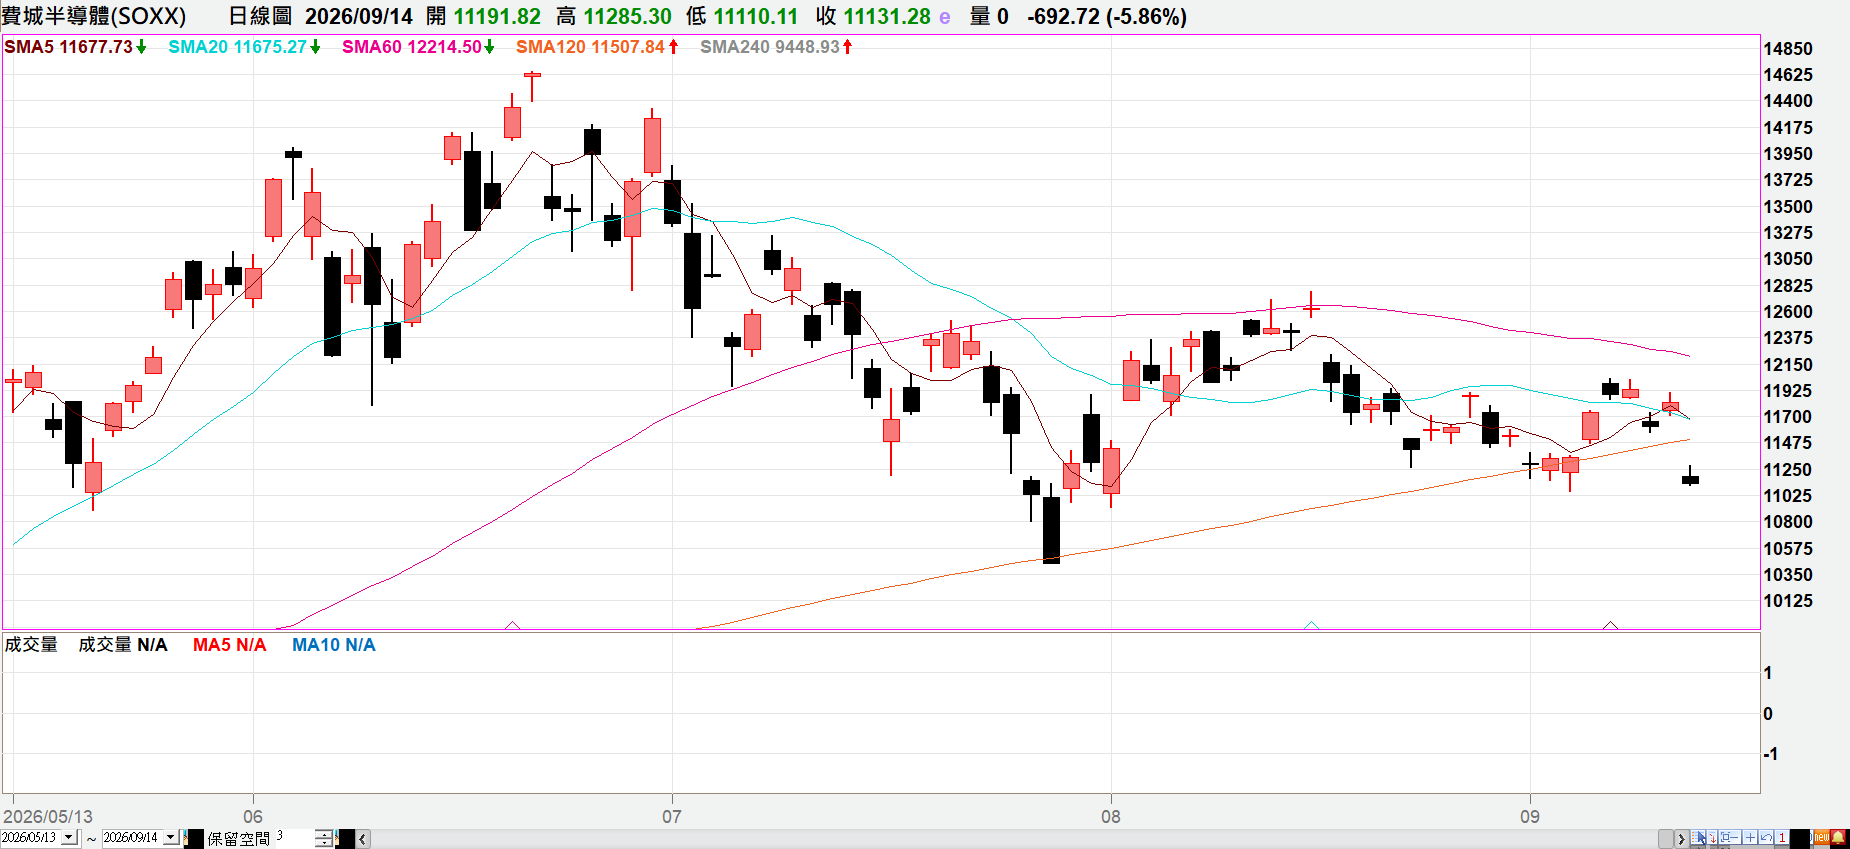Click the 09 month axis label
This screenshot has height=849, width=1850.
coord(1530,817)
